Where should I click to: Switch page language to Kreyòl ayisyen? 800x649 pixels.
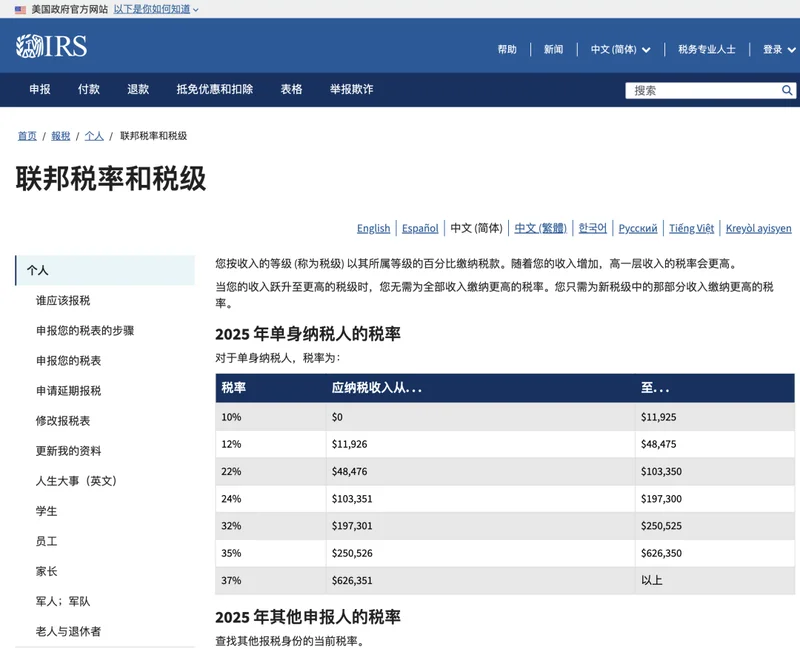pos(759,228)
